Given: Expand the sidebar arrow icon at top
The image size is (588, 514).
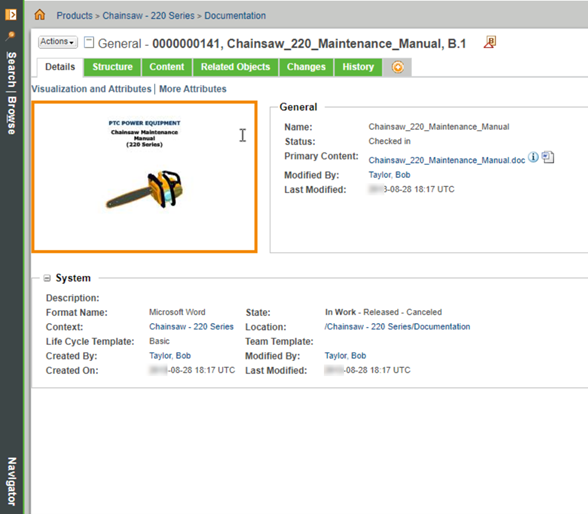Looking at the screenshot, I should [x=11, y=15].
